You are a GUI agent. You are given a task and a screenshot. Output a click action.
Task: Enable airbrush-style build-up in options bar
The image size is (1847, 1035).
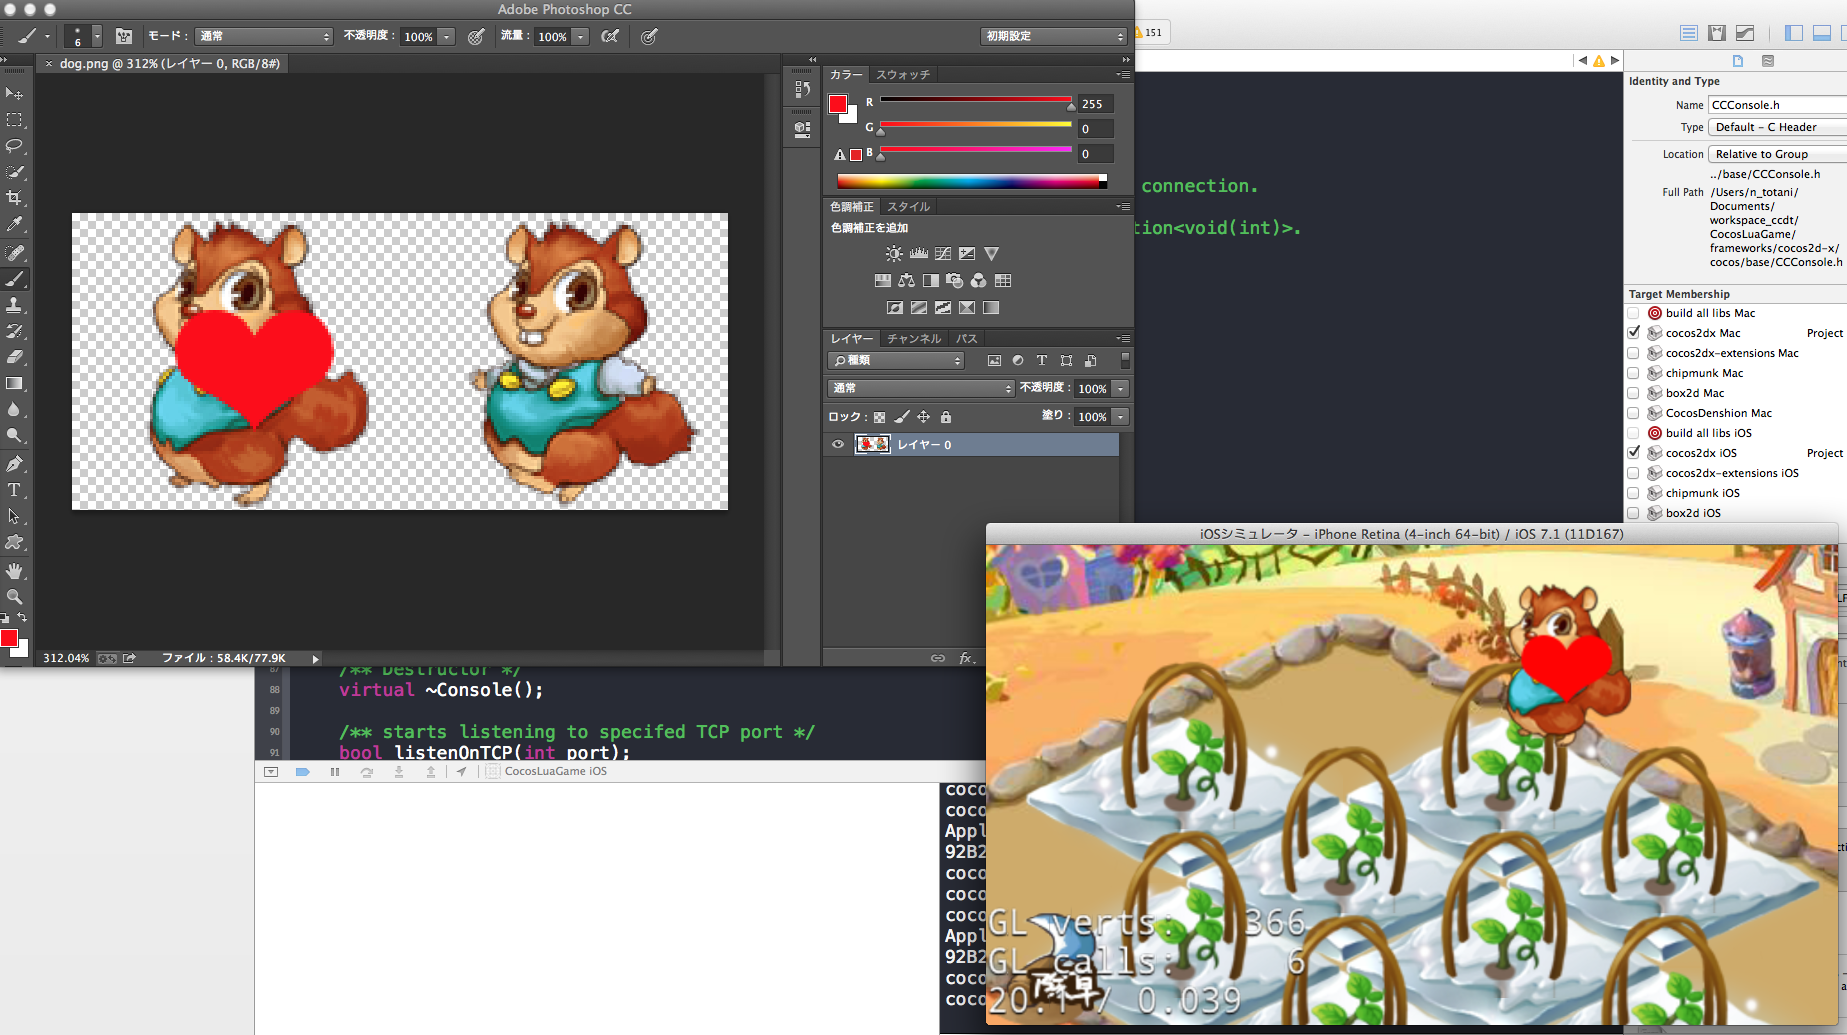click(x=610, y=36)
